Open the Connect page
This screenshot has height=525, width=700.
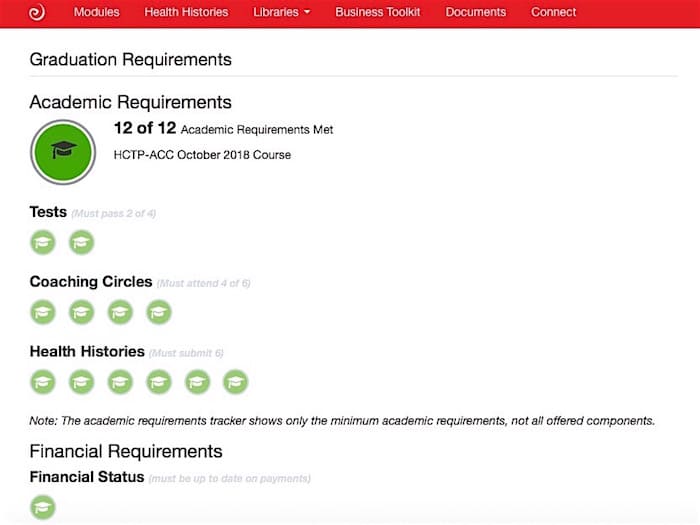pos(553,13)
